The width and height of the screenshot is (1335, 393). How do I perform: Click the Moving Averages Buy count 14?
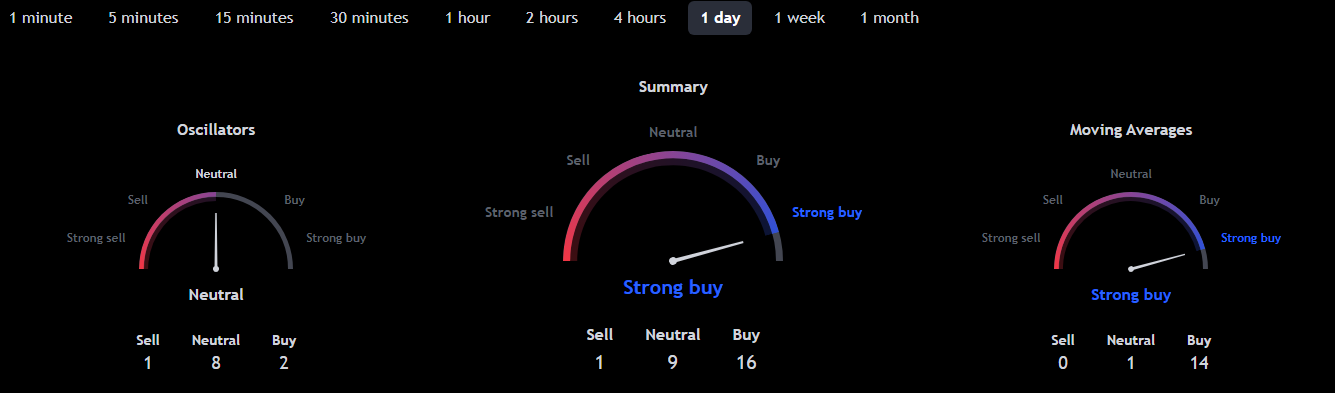tap(1199, 363)
